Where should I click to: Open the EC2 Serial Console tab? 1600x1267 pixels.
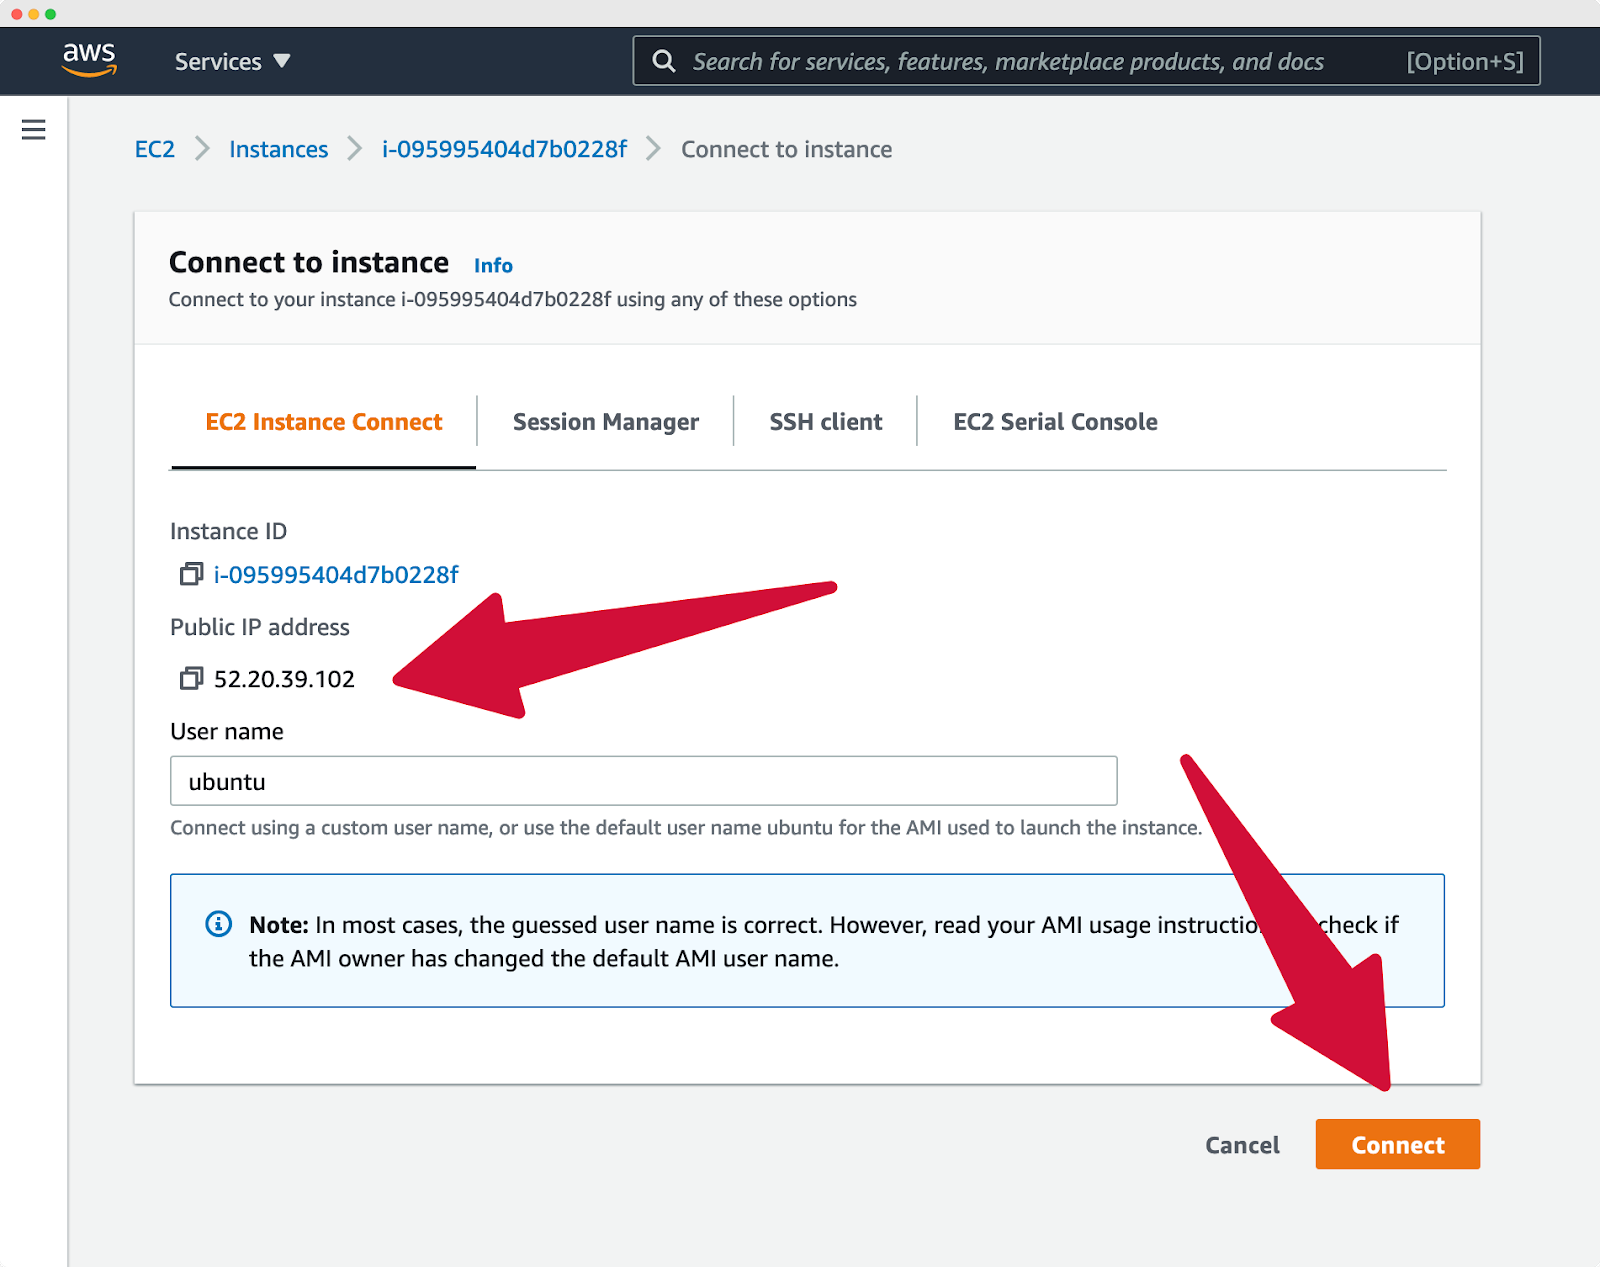click(x=1054, y=421)
